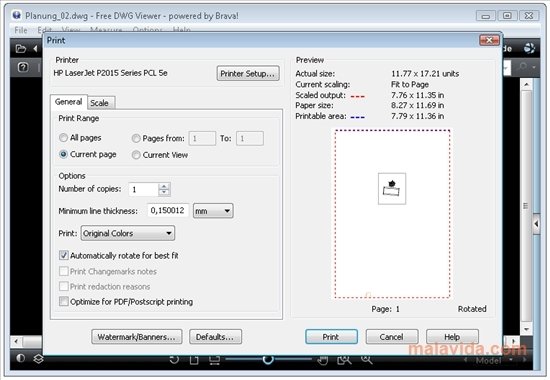
Task: Click the Brava swirl logo icon at top right
Action: coord(529,48)
